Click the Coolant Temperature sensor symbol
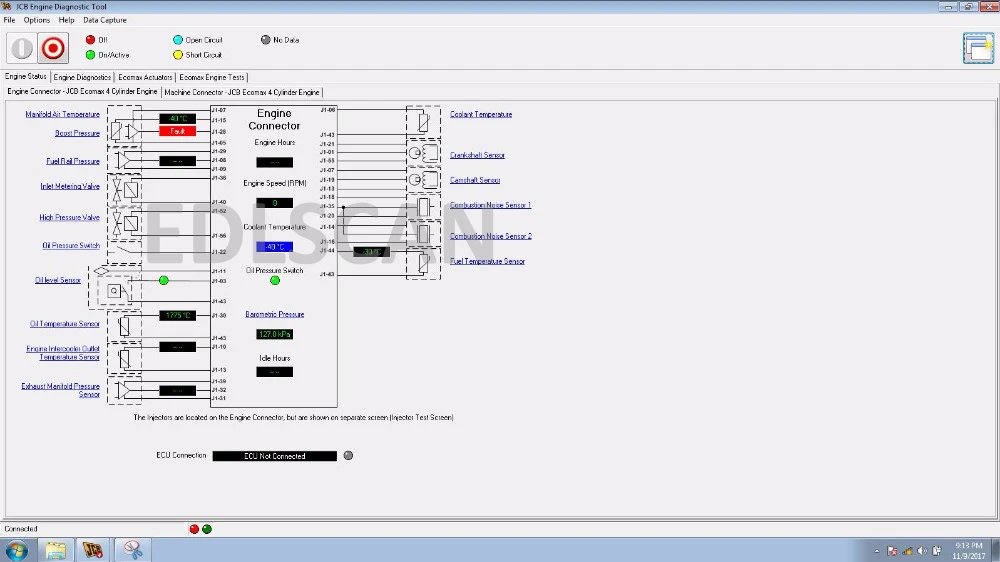 tap(423, 122)
